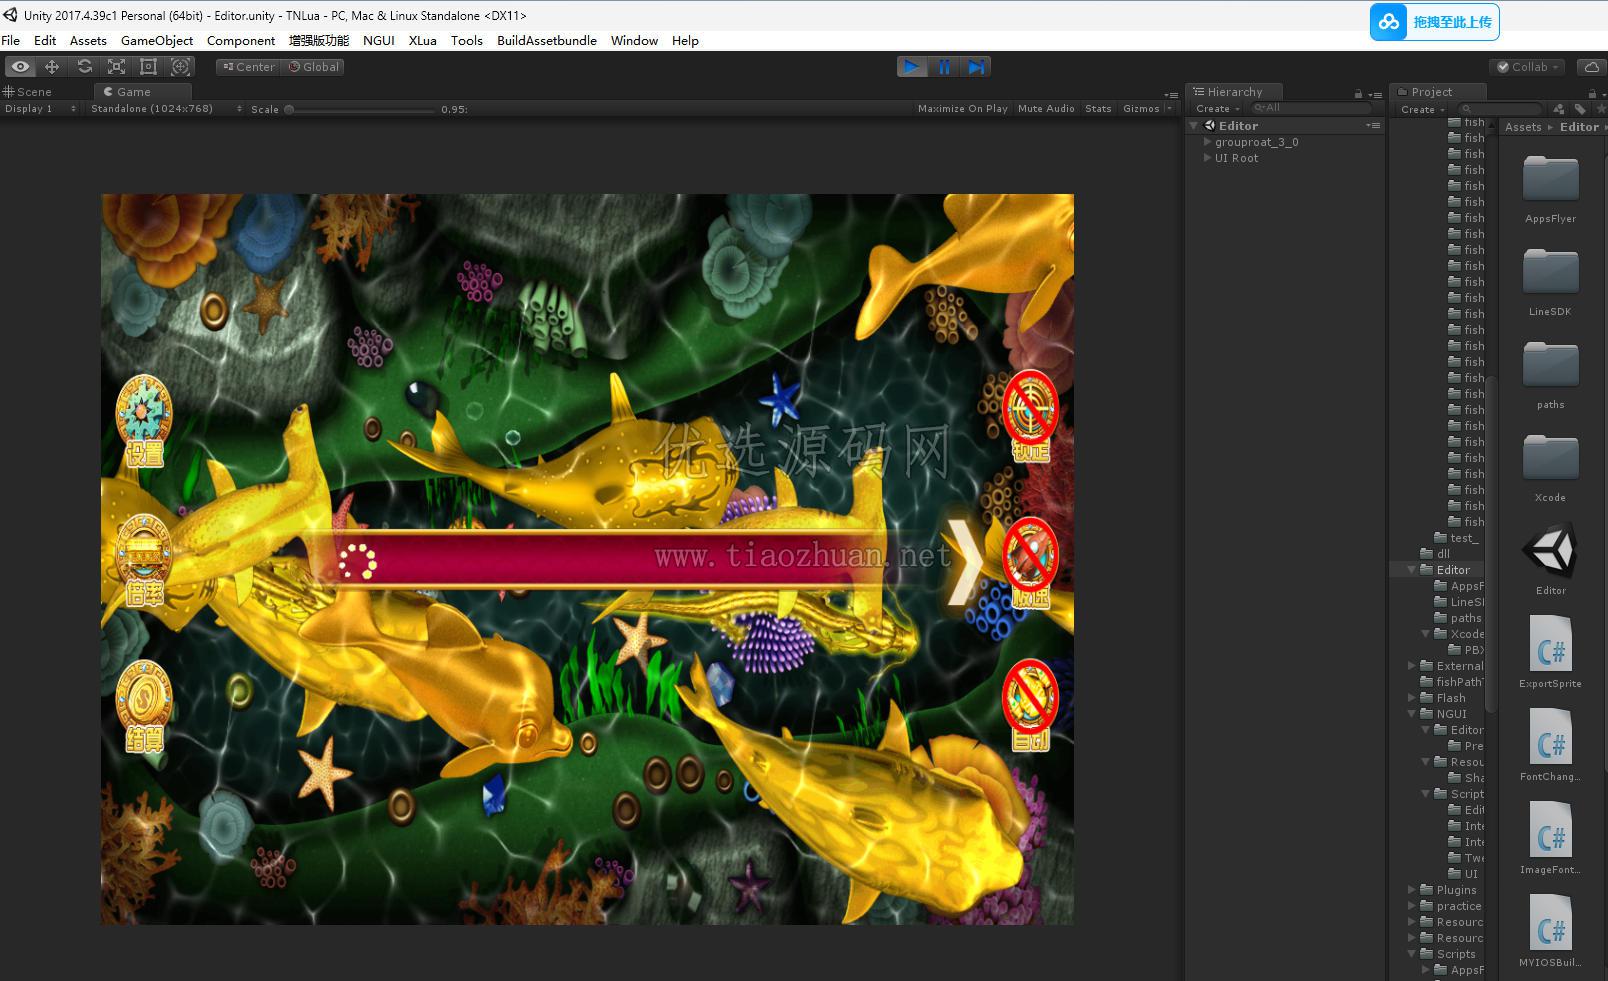Toggle Mute Audio in Game view
Viewport: 1608px width, 981px height.
pyautogui.click(x=1046, y=109)
